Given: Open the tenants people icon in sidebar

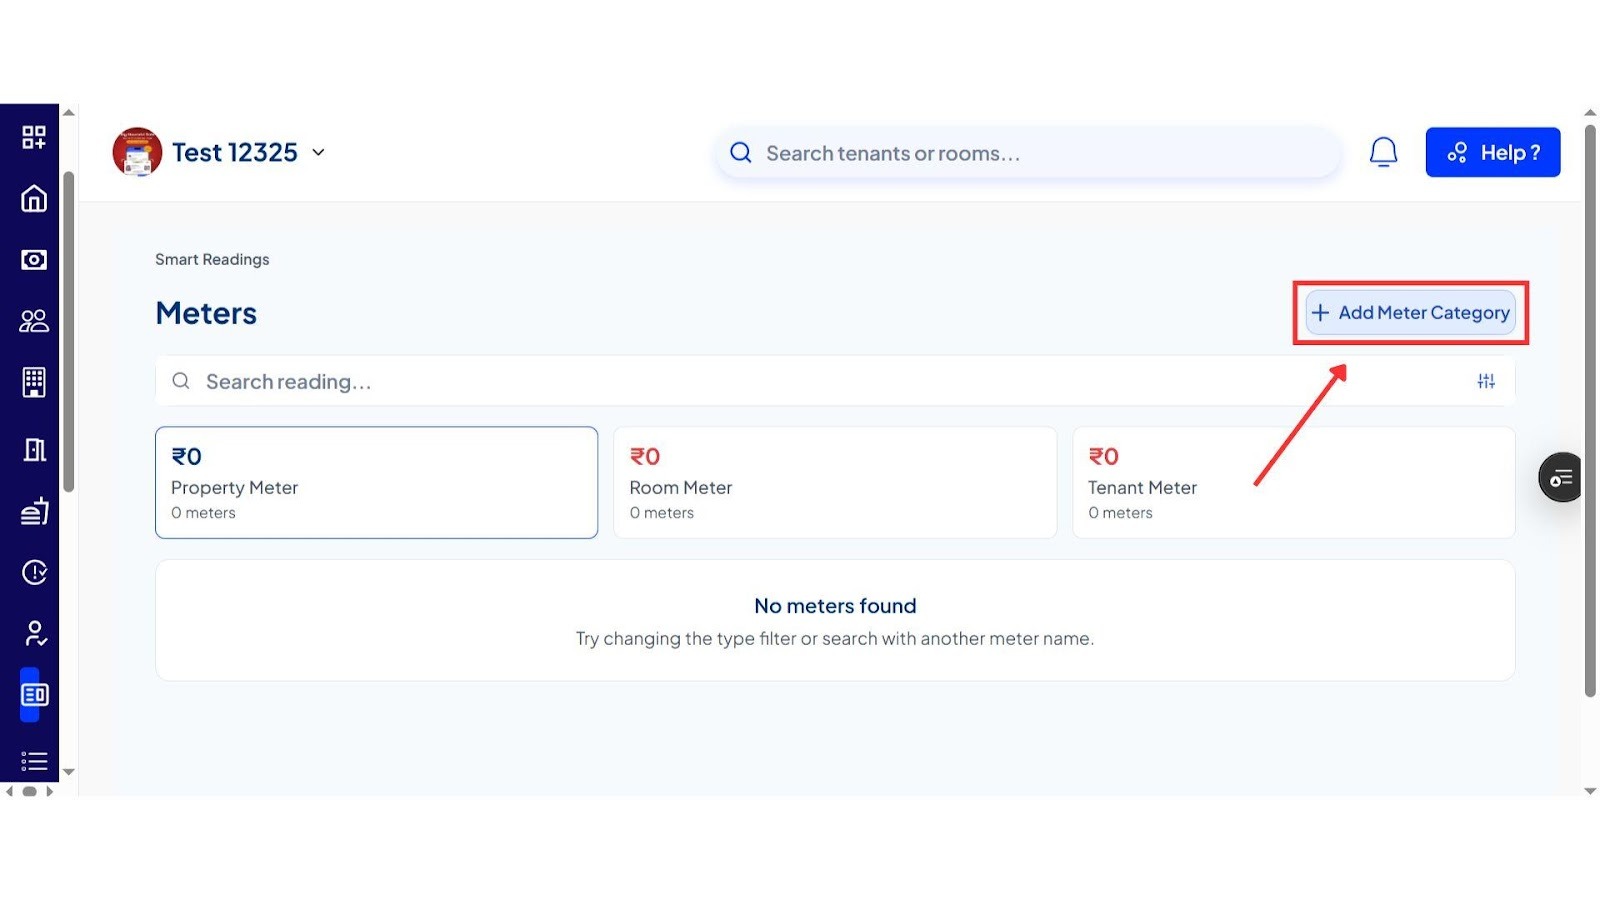Looking at the screenshot, I should [x=34, y=321].
